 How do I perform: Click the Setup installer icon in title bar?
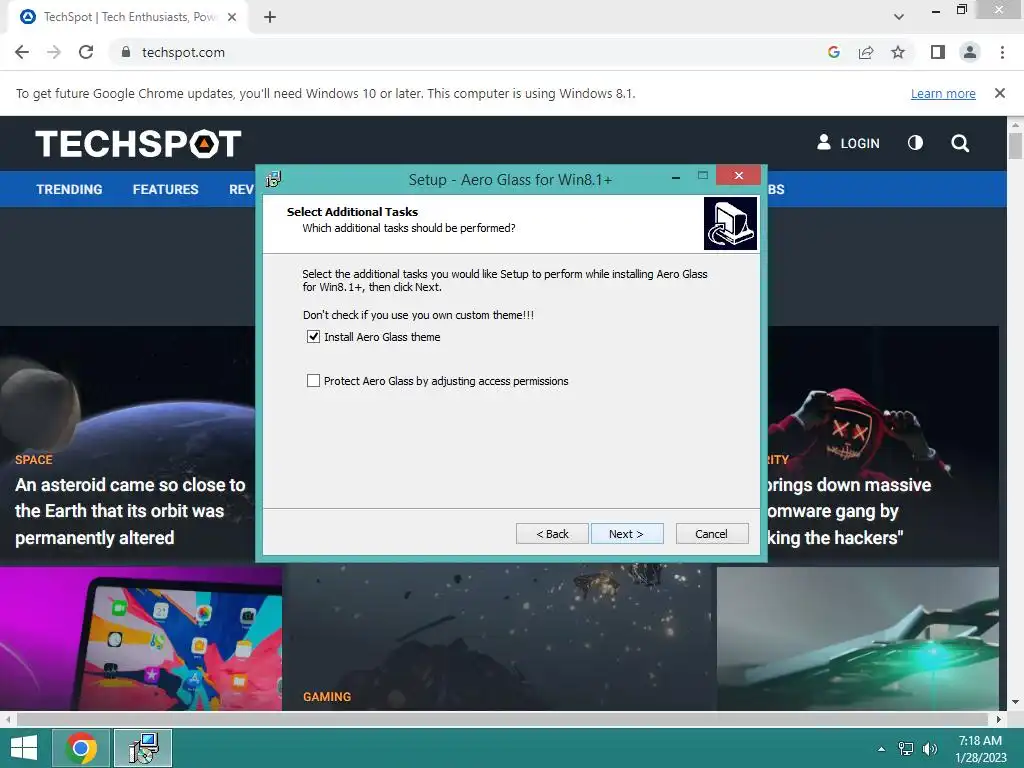tap(274, 179)
